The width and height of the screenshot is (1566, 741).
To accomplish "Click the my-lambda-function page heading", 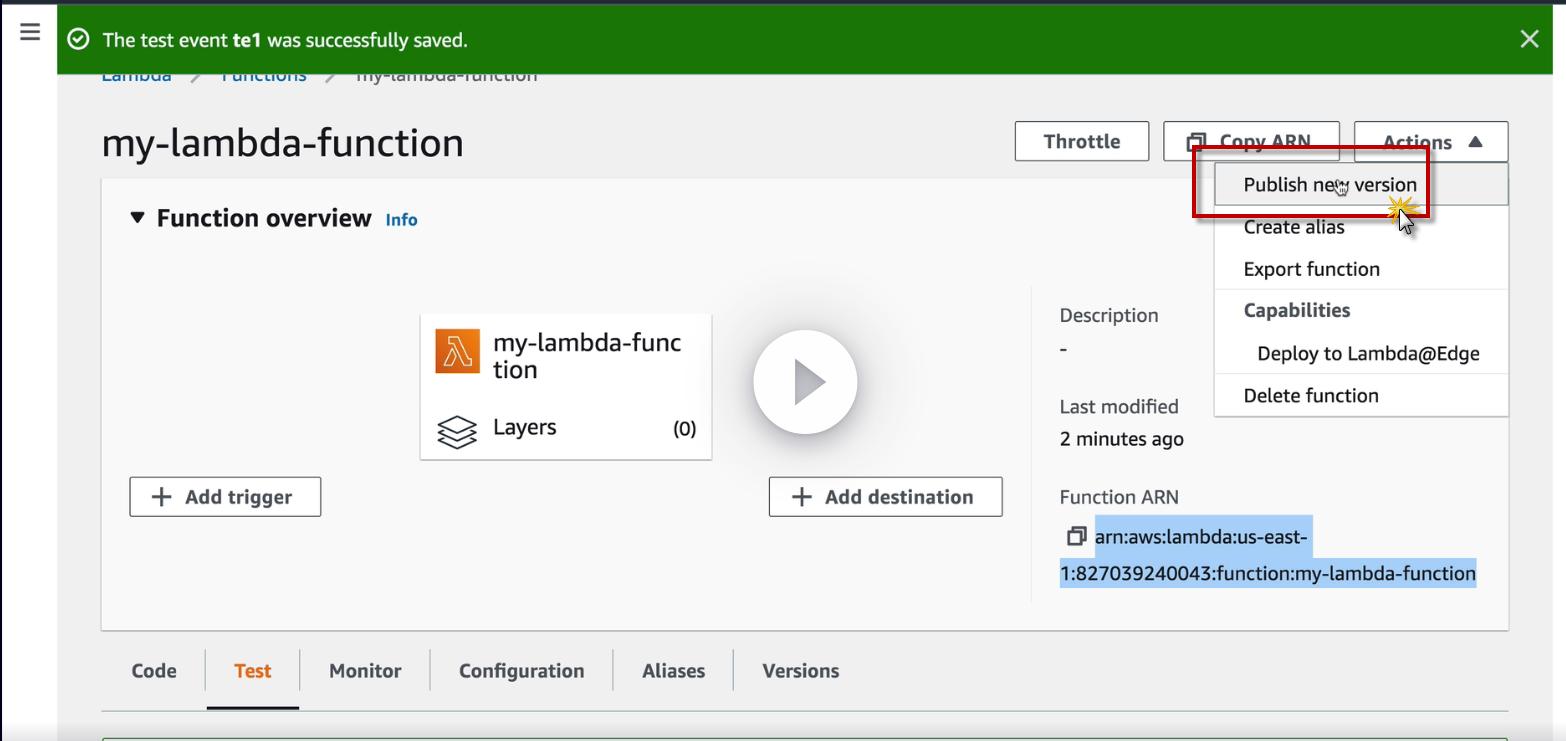I will 283,143.
